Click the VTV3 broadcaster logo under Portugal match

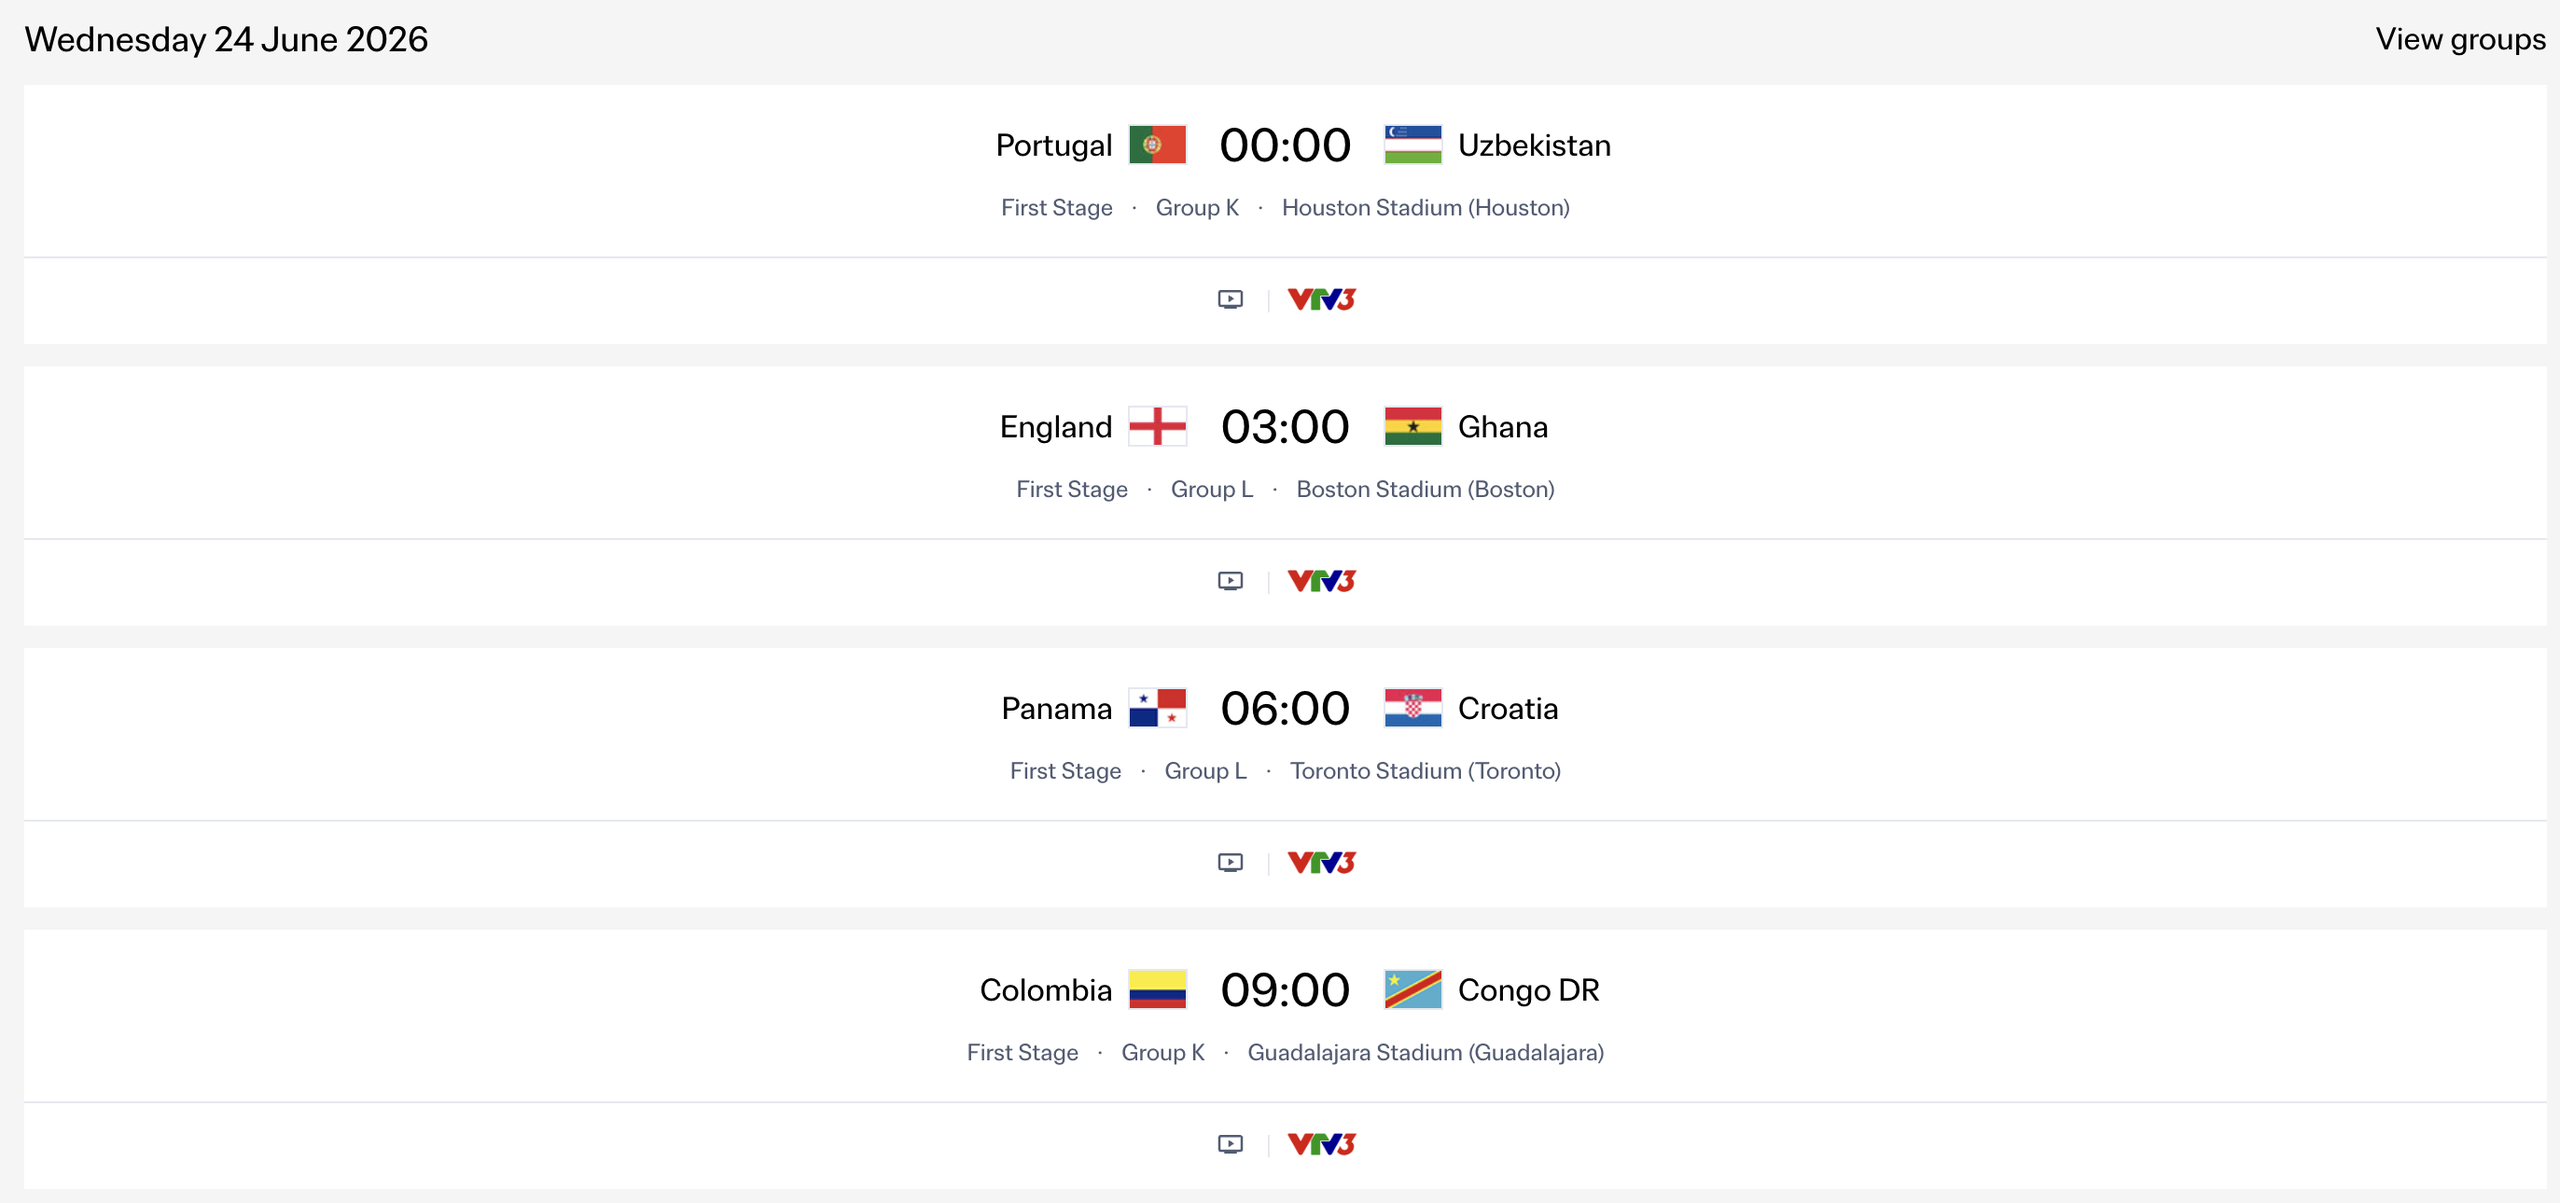[1320, 298]
